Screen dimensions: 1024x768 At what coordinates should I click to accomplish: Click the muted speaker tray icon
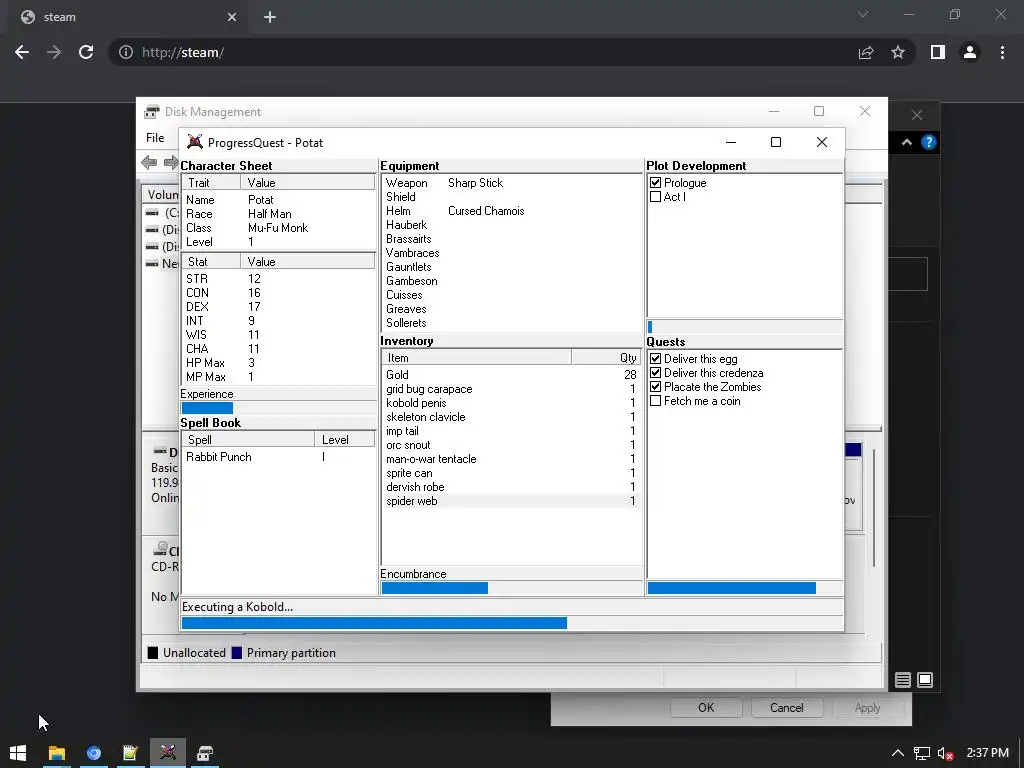pos(945,753)
